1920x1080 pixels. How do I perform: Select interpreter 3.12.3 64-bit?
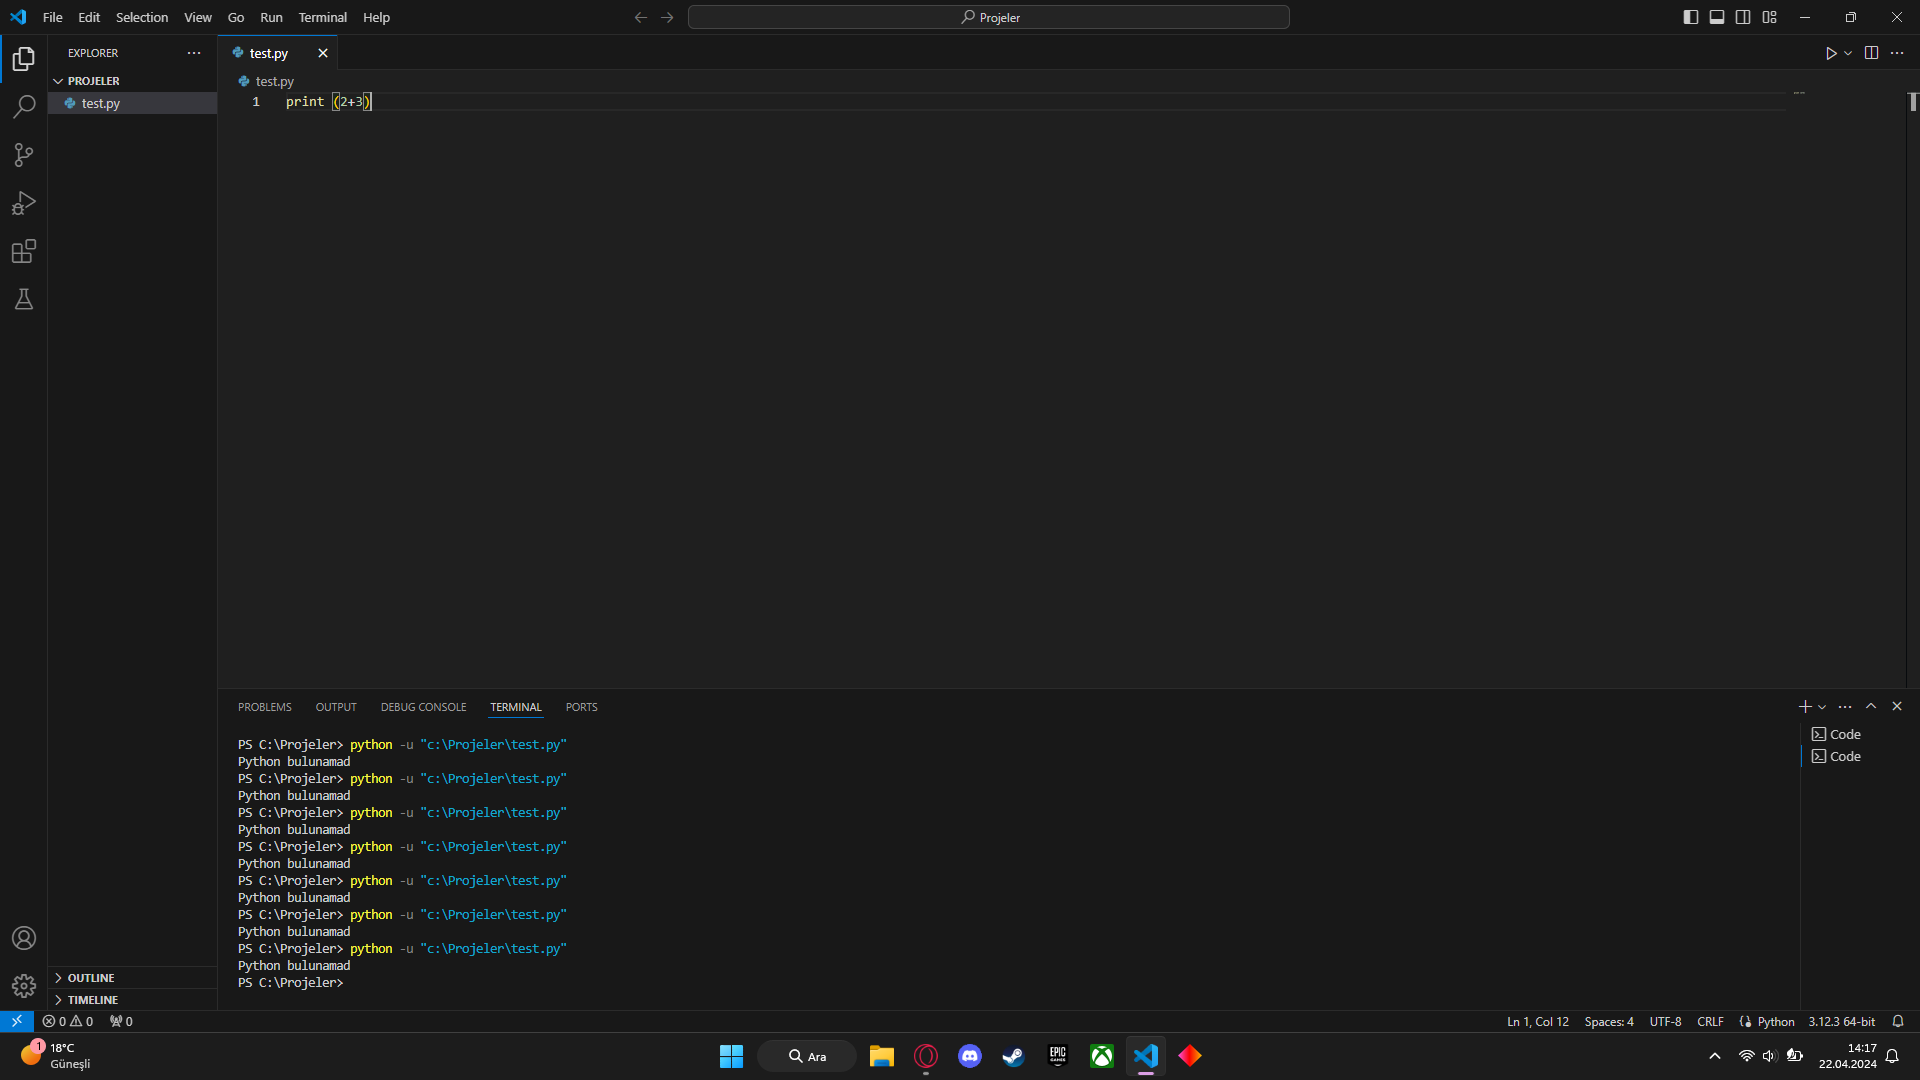pos(1841,1021)
